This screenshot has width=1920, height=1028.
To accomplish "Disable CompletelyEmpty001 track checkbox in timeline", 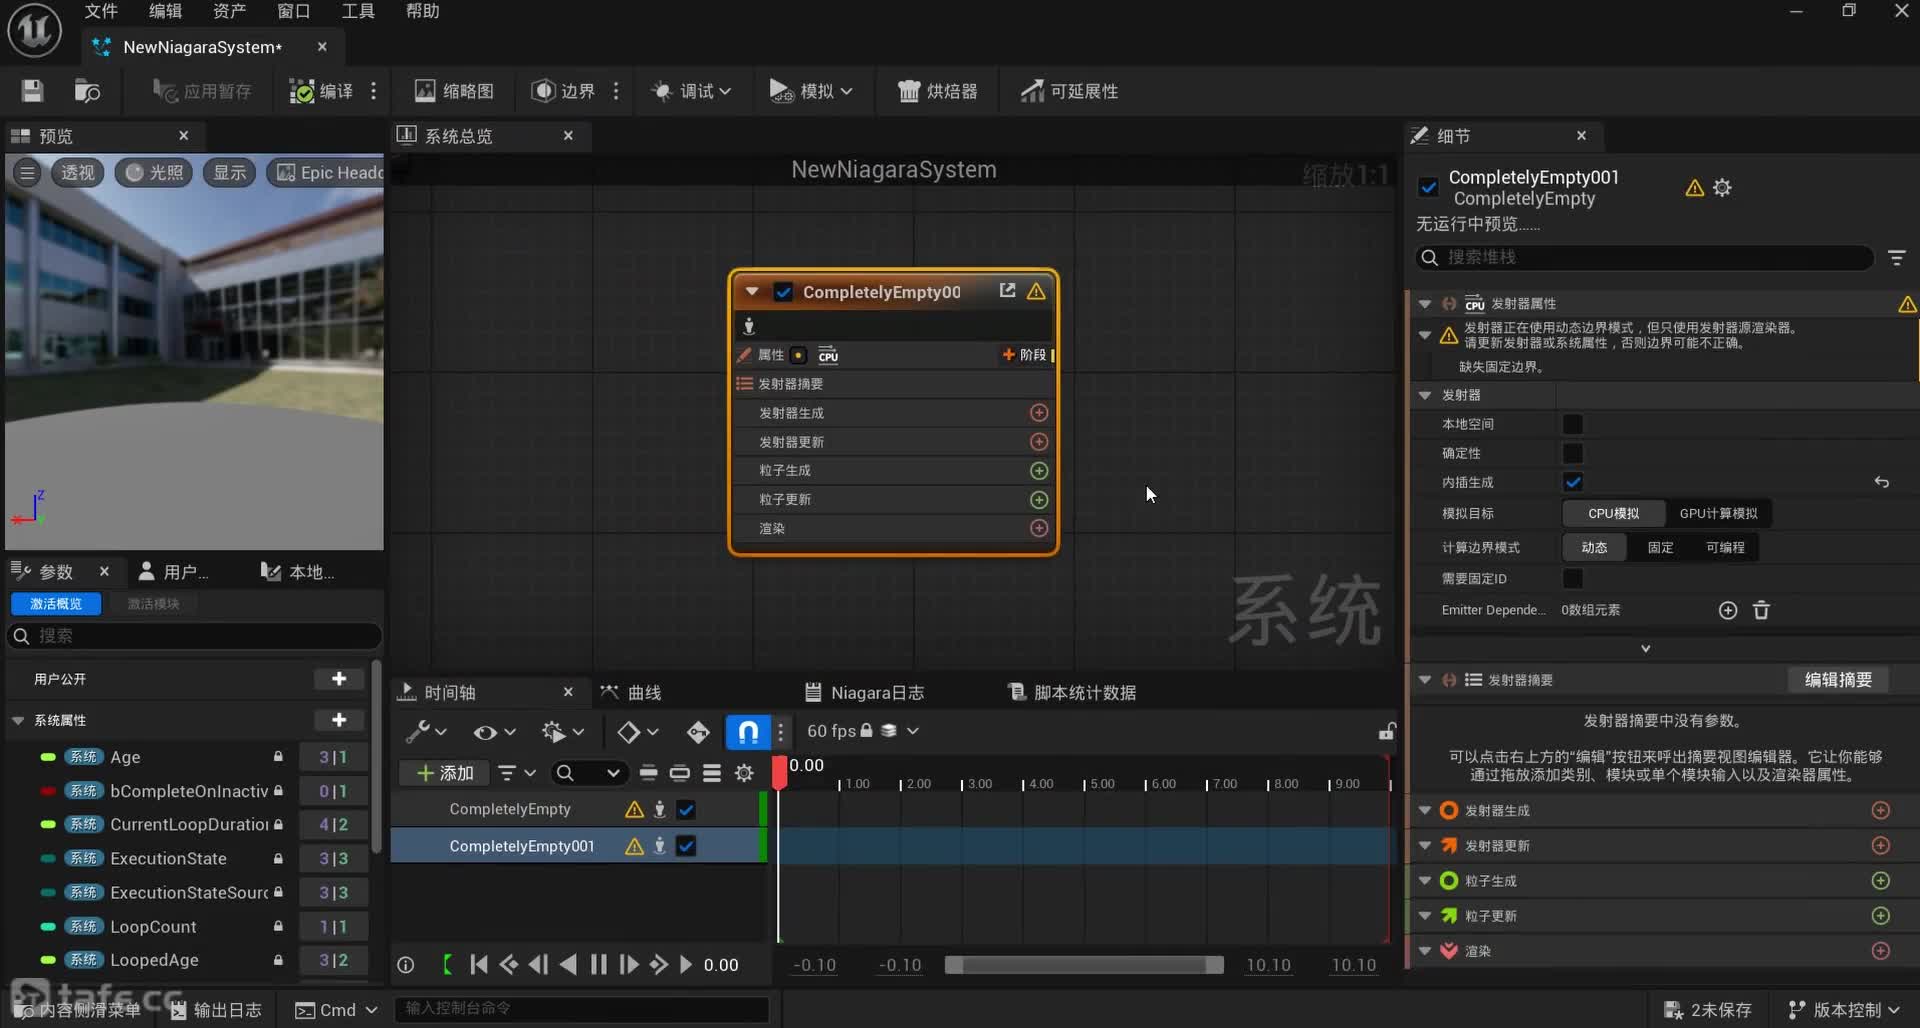I will 686,846.
